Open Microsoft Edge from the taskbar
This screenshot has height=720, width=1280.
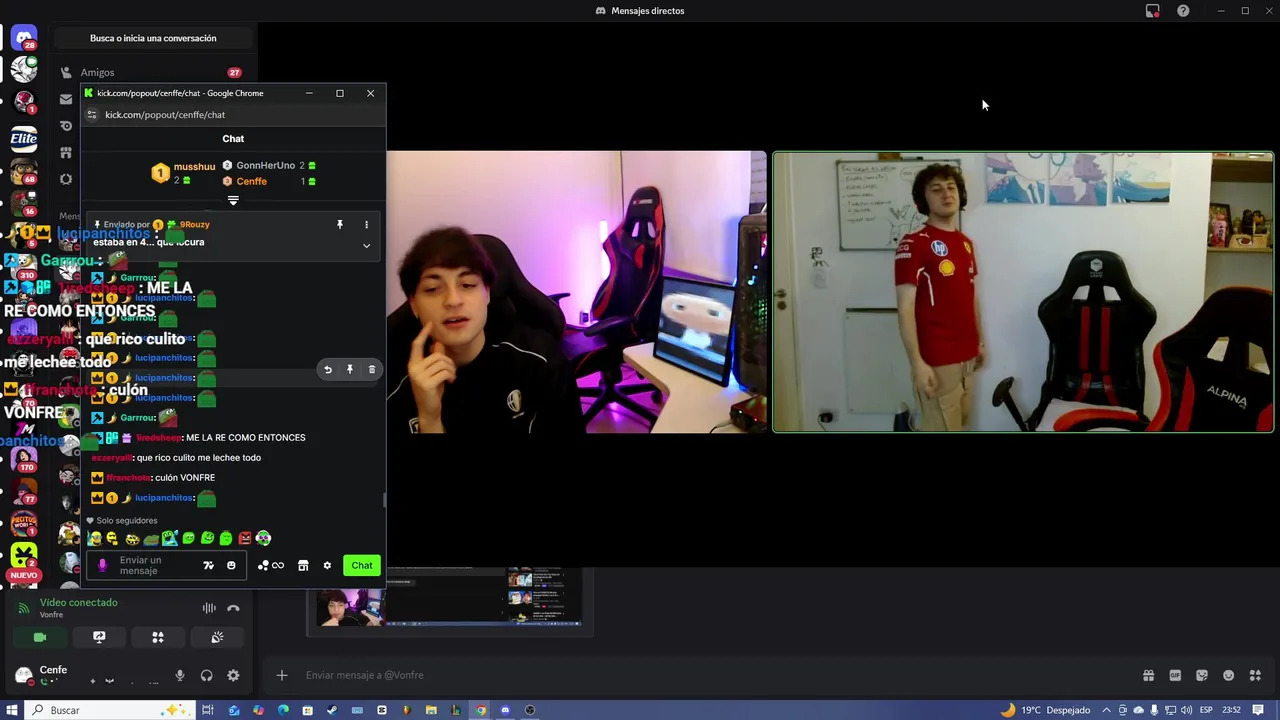pos(283,710)
